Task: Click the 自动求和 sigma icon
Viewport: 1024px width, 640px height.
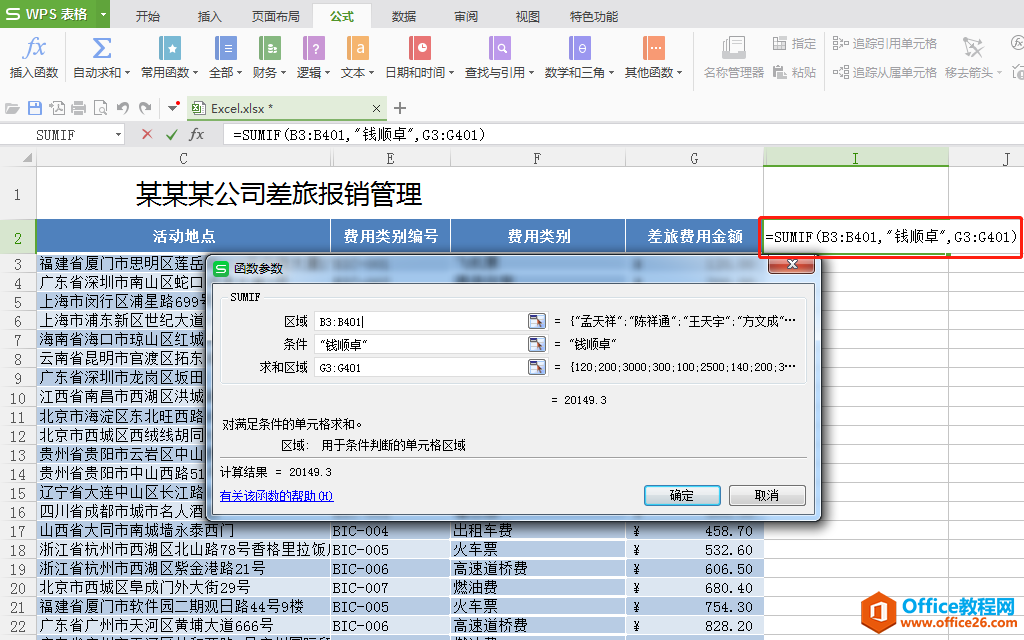Action: pyautogui.click(x=101, y=48)
